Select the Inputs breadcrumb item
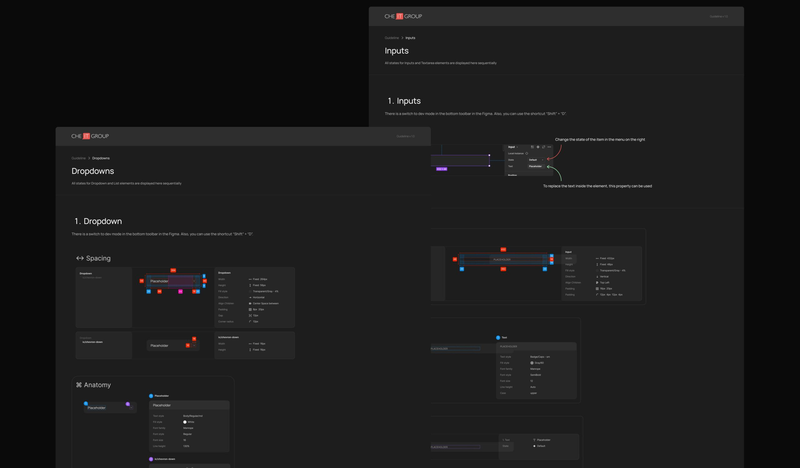The image size is (800, 468). [x=410, y=38]
